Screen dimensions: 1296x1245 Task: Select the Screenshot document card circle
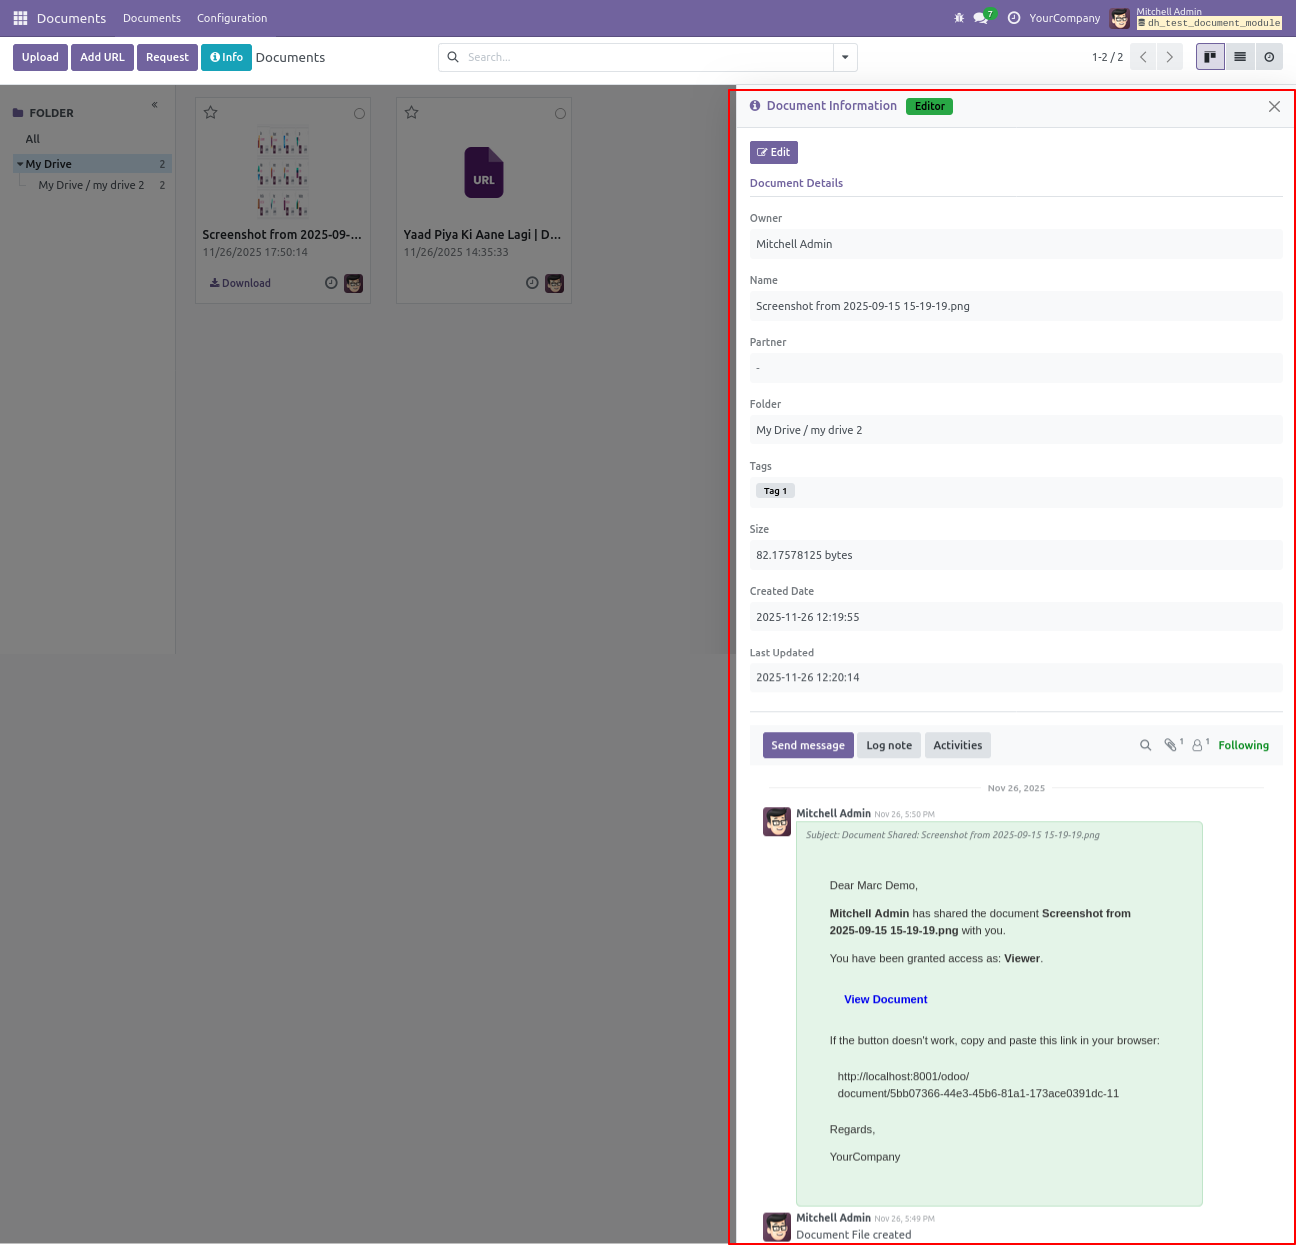tap(359, 114)
